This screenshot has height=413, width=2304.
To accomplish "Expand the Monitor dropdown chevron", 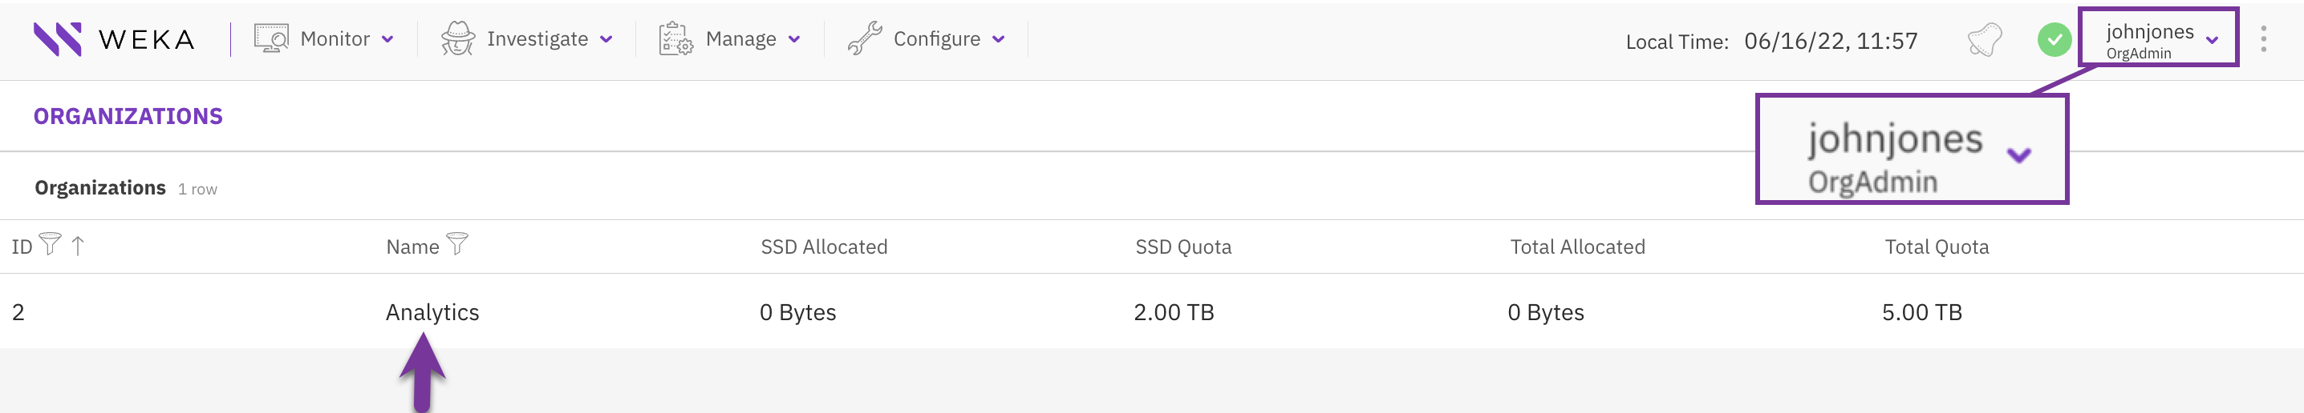I will point(388,40).
